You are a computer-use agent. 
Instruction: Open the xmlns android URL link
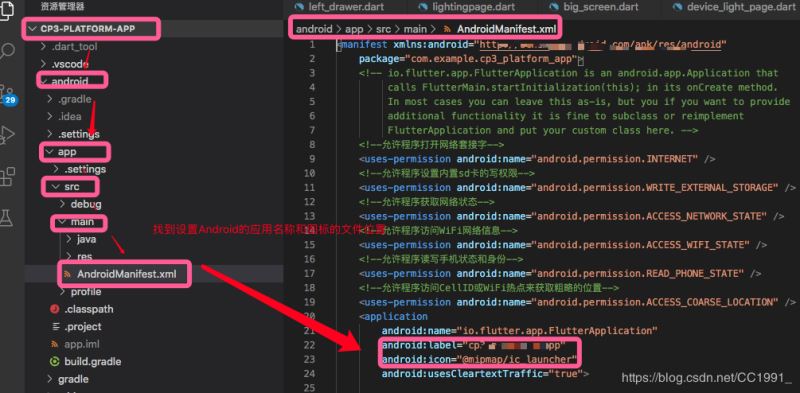pyautogui.click(x=601, y=45)
